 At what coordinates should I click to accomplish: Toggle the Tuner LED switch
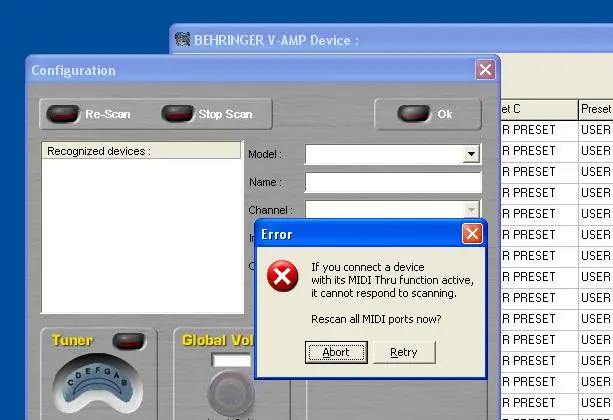(x=127, y=340)
